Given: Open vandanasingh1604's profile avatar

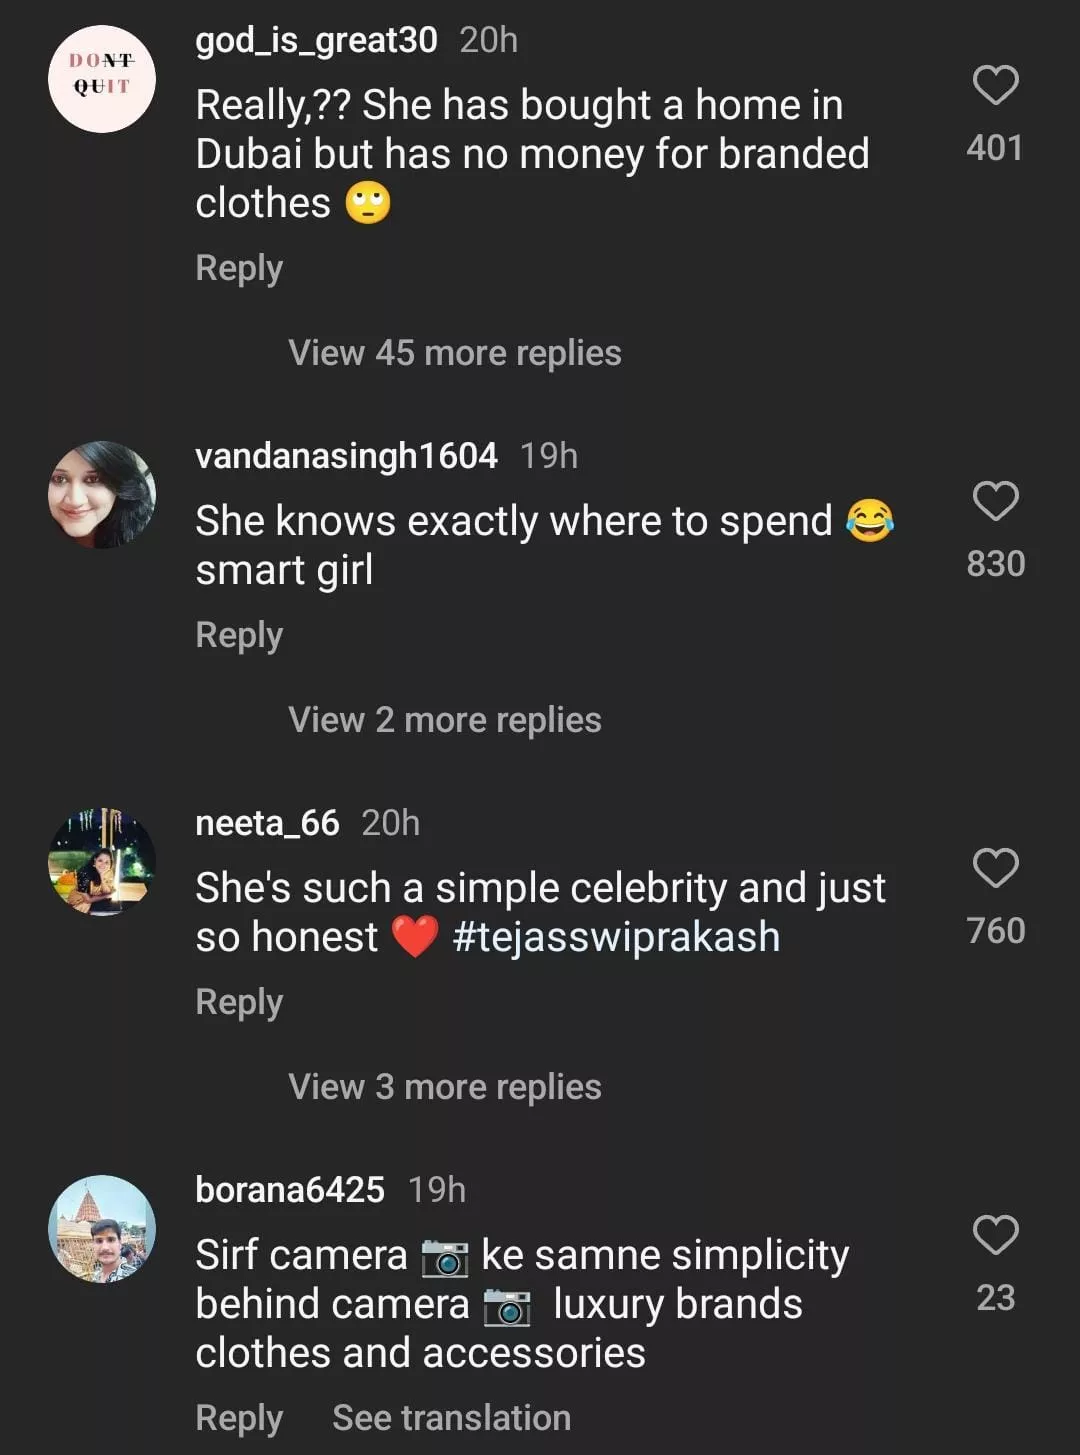Looking at the screenshot, I should [102, 494].
